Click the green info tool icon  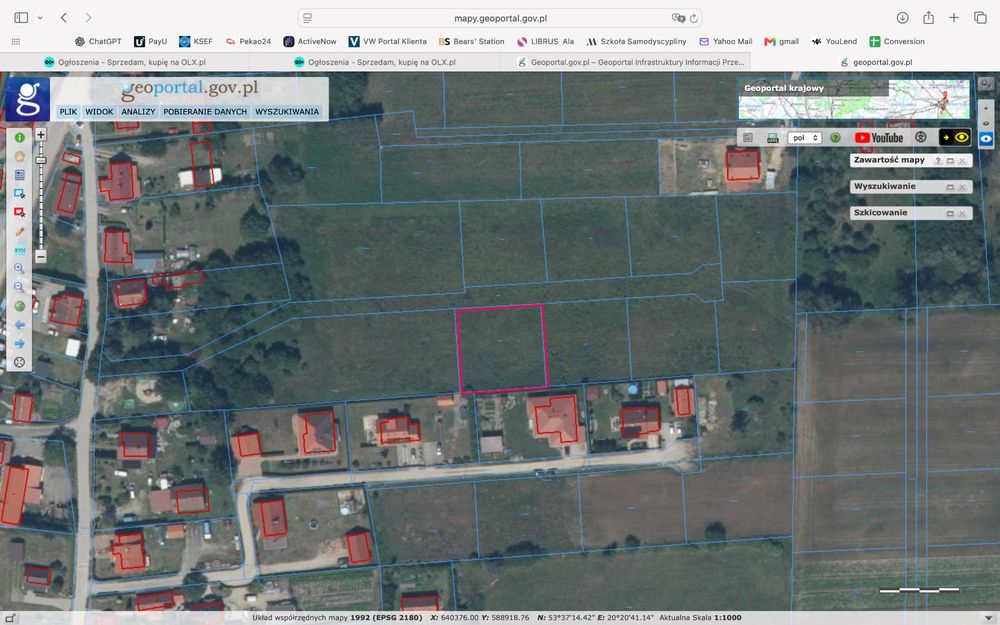(x=20, y=138)
